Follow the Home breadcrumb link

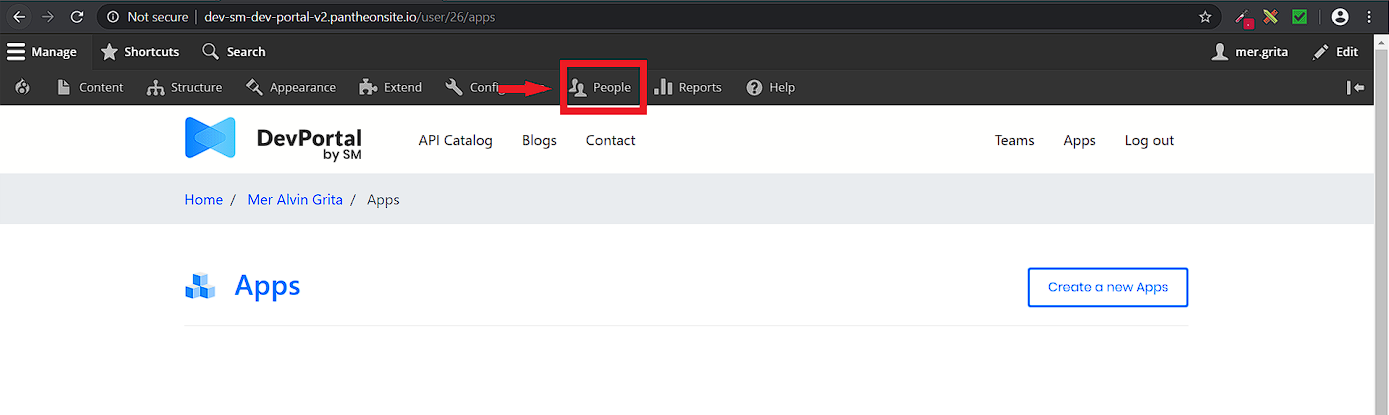[204, 200]
